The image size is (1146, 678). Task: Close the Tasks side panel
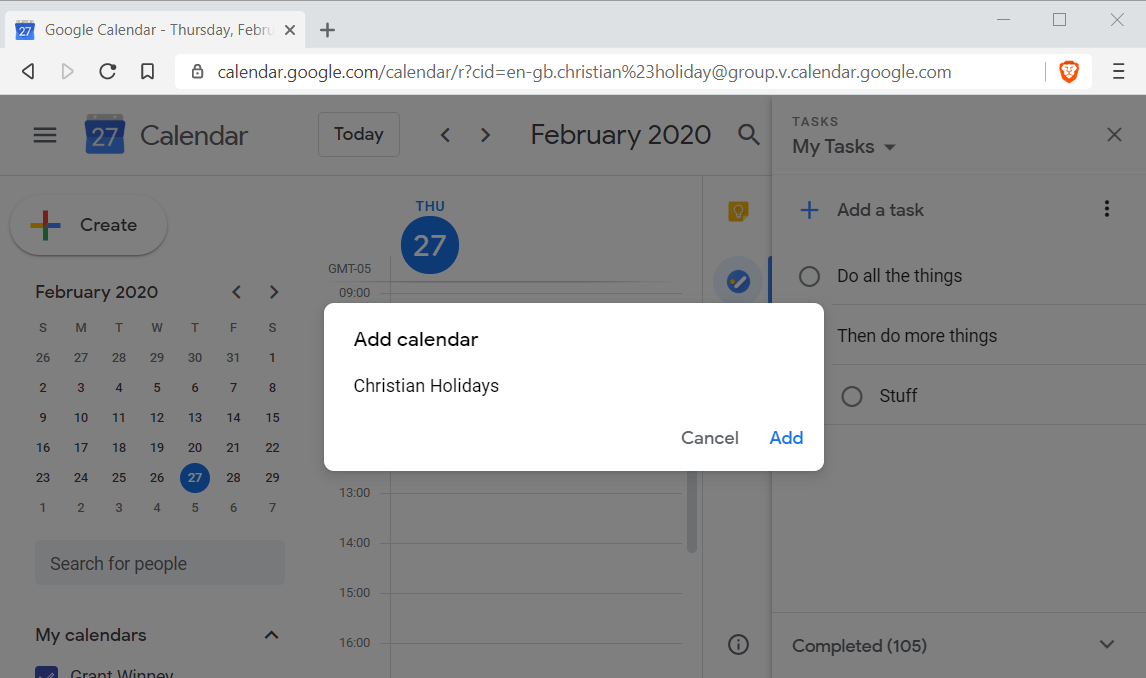pos(1114,135)
